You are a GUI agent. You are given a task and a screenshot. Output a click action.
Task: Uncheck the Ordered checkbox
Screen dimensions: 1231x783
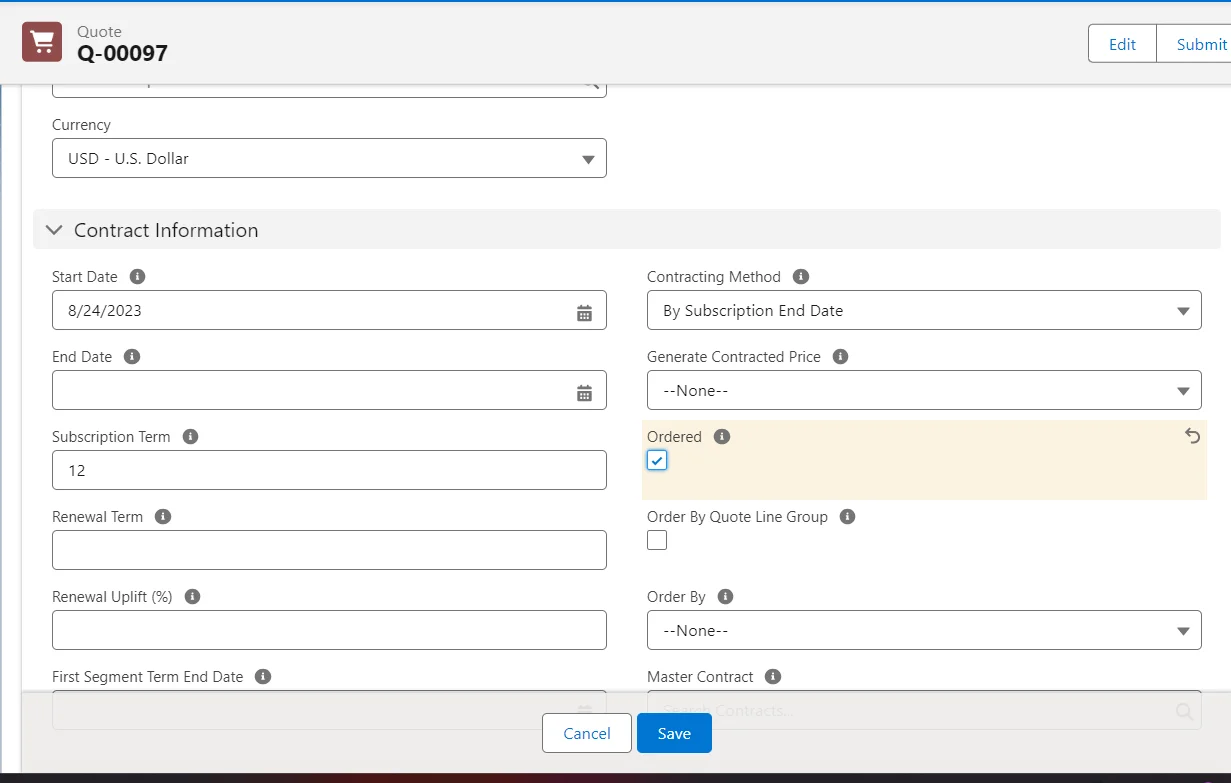click(656, 460)
